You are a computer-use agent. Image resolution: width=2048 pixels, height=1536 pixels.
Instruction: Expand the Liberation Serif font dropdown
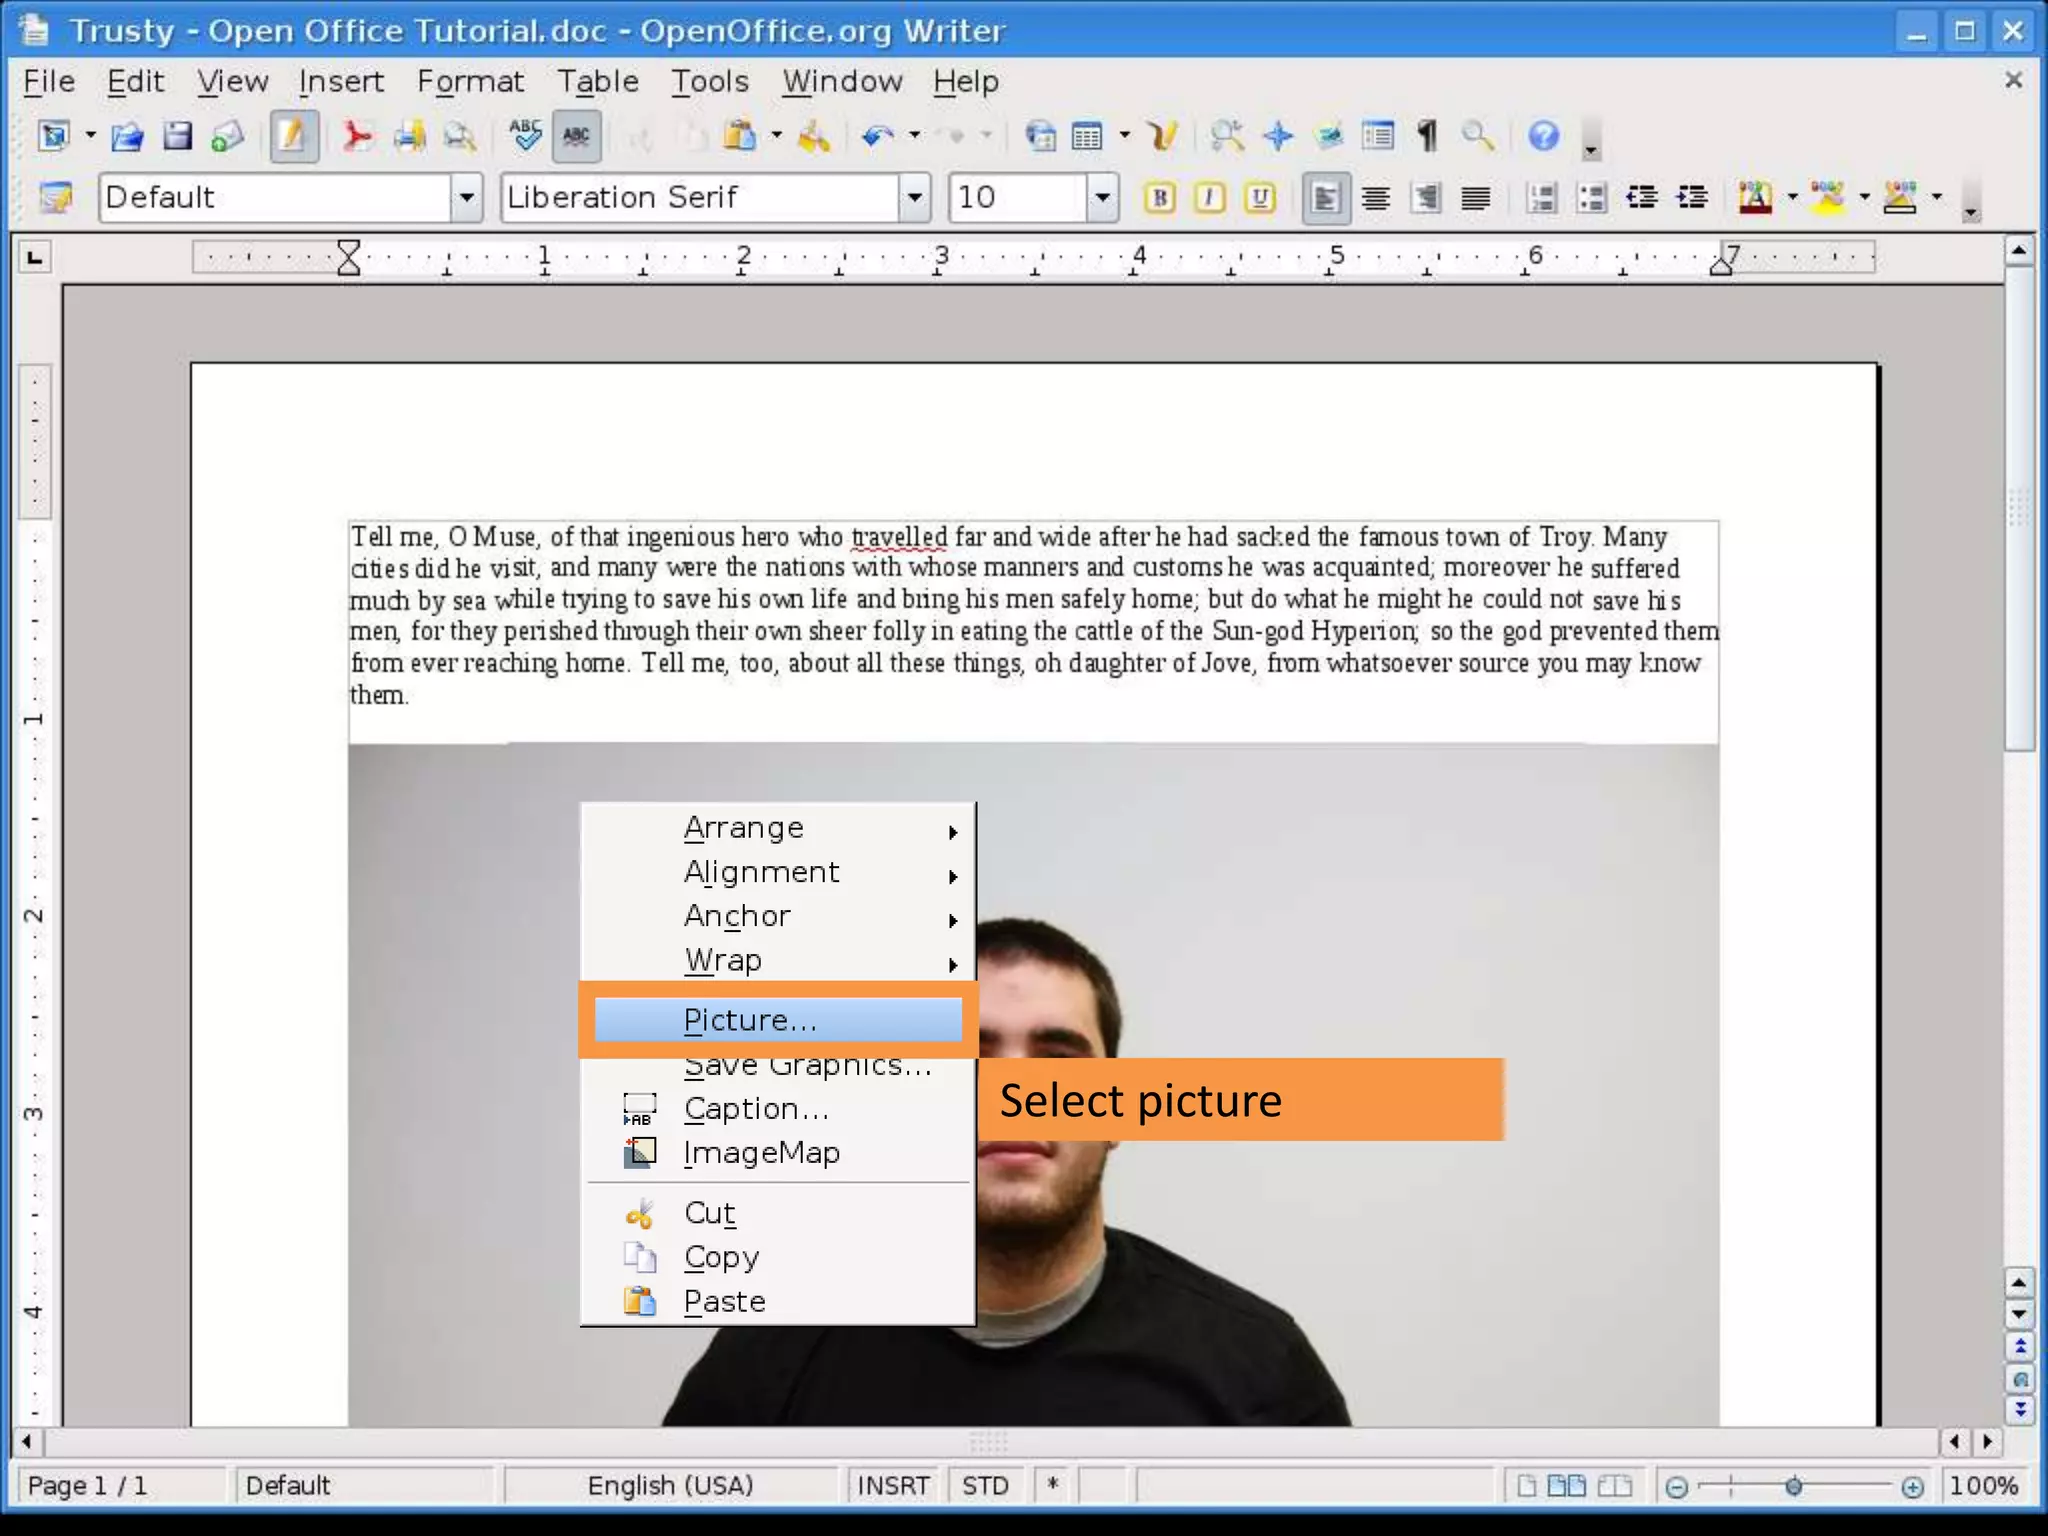tap(914, 198)
